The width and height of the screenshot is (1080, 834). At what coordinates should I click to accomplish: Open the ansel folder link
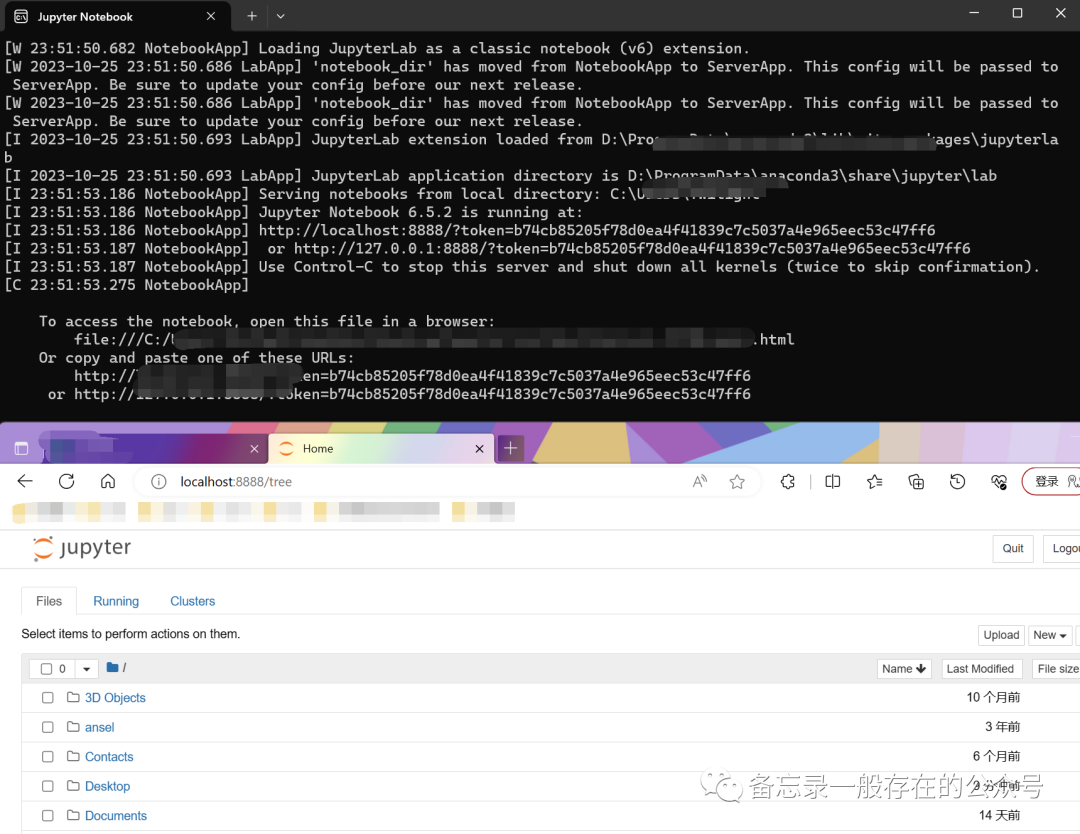(x=99, y=727)
